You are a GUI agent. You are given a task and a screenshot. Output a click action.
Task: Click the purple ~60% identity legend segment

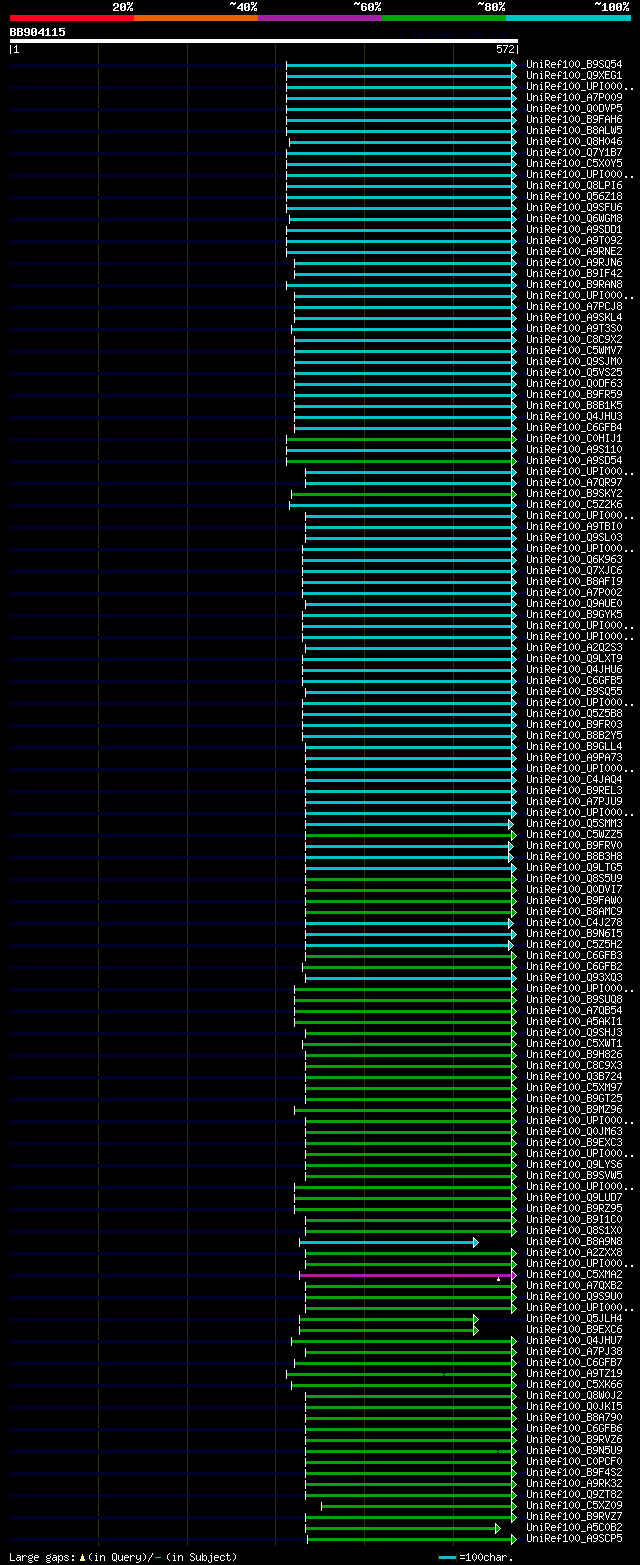pyautogui.click(x=319, y=17)
